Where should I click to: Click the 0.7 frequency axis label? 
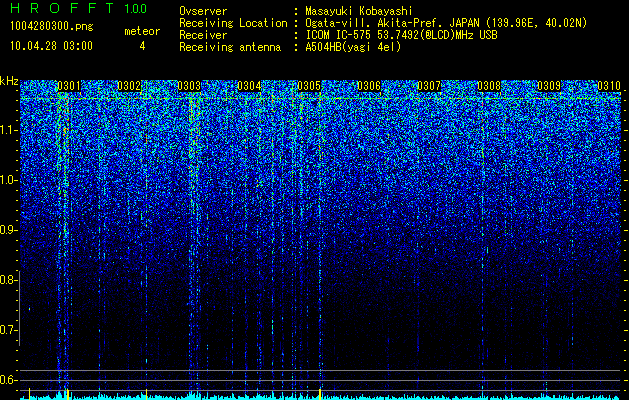pyautogui.click(x=9, y=330)
